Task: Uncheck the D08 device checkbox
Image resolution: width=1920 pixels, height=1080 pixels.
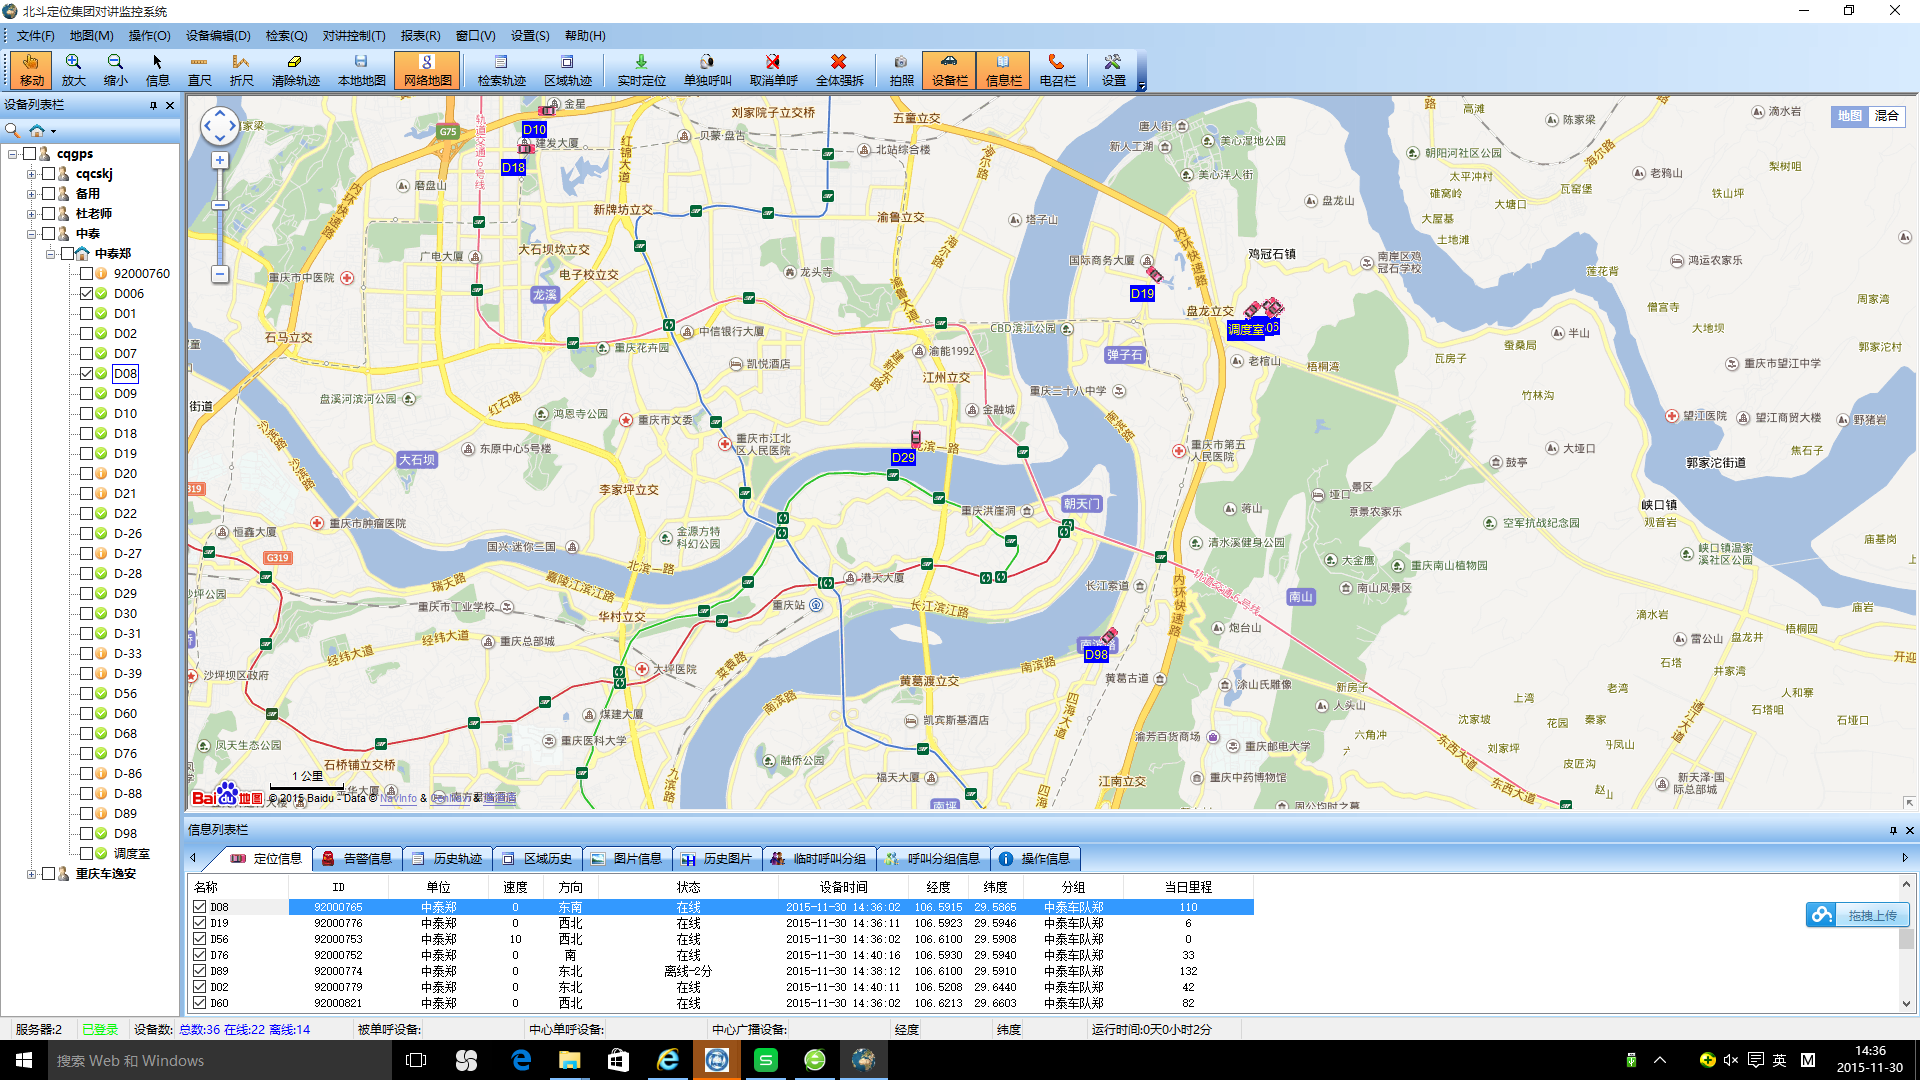Action: point(86,373)
